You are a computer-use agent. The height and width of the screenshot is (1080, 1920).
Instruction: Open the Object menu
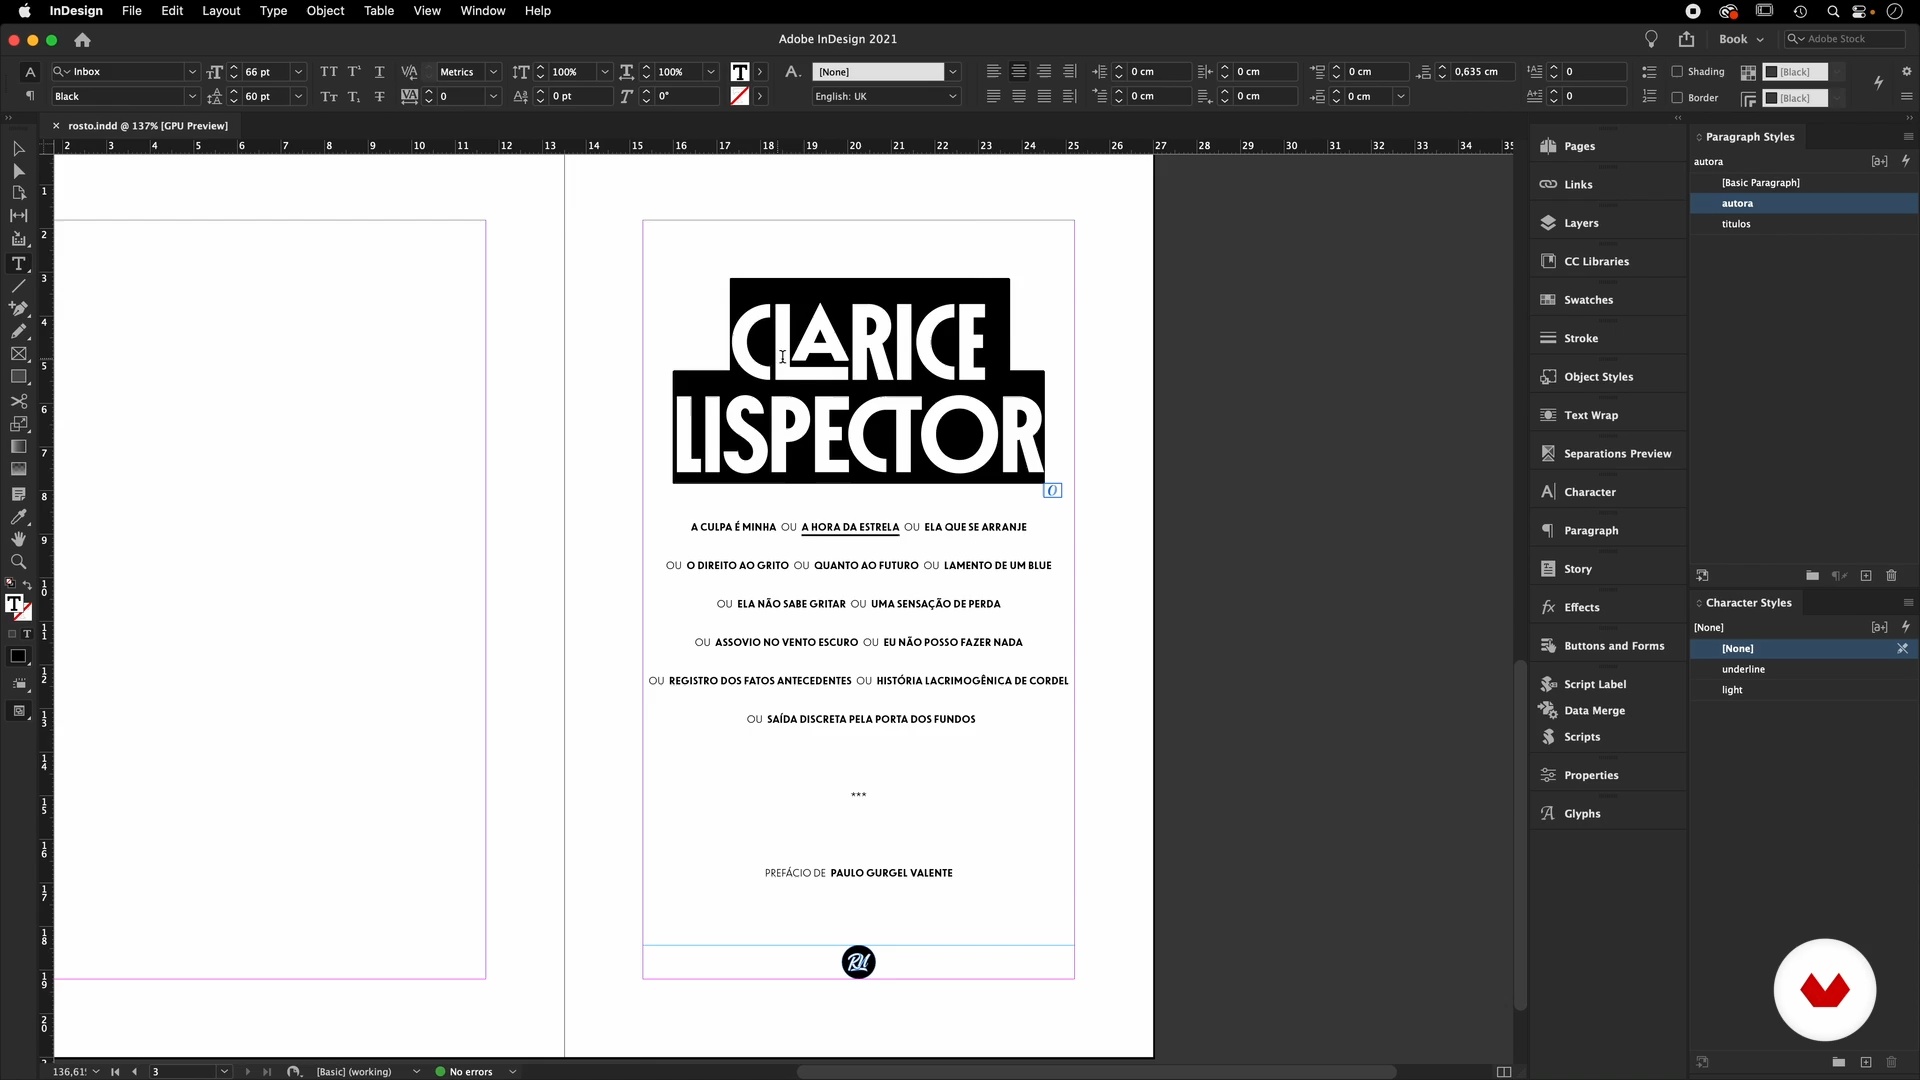pos(325,11)
